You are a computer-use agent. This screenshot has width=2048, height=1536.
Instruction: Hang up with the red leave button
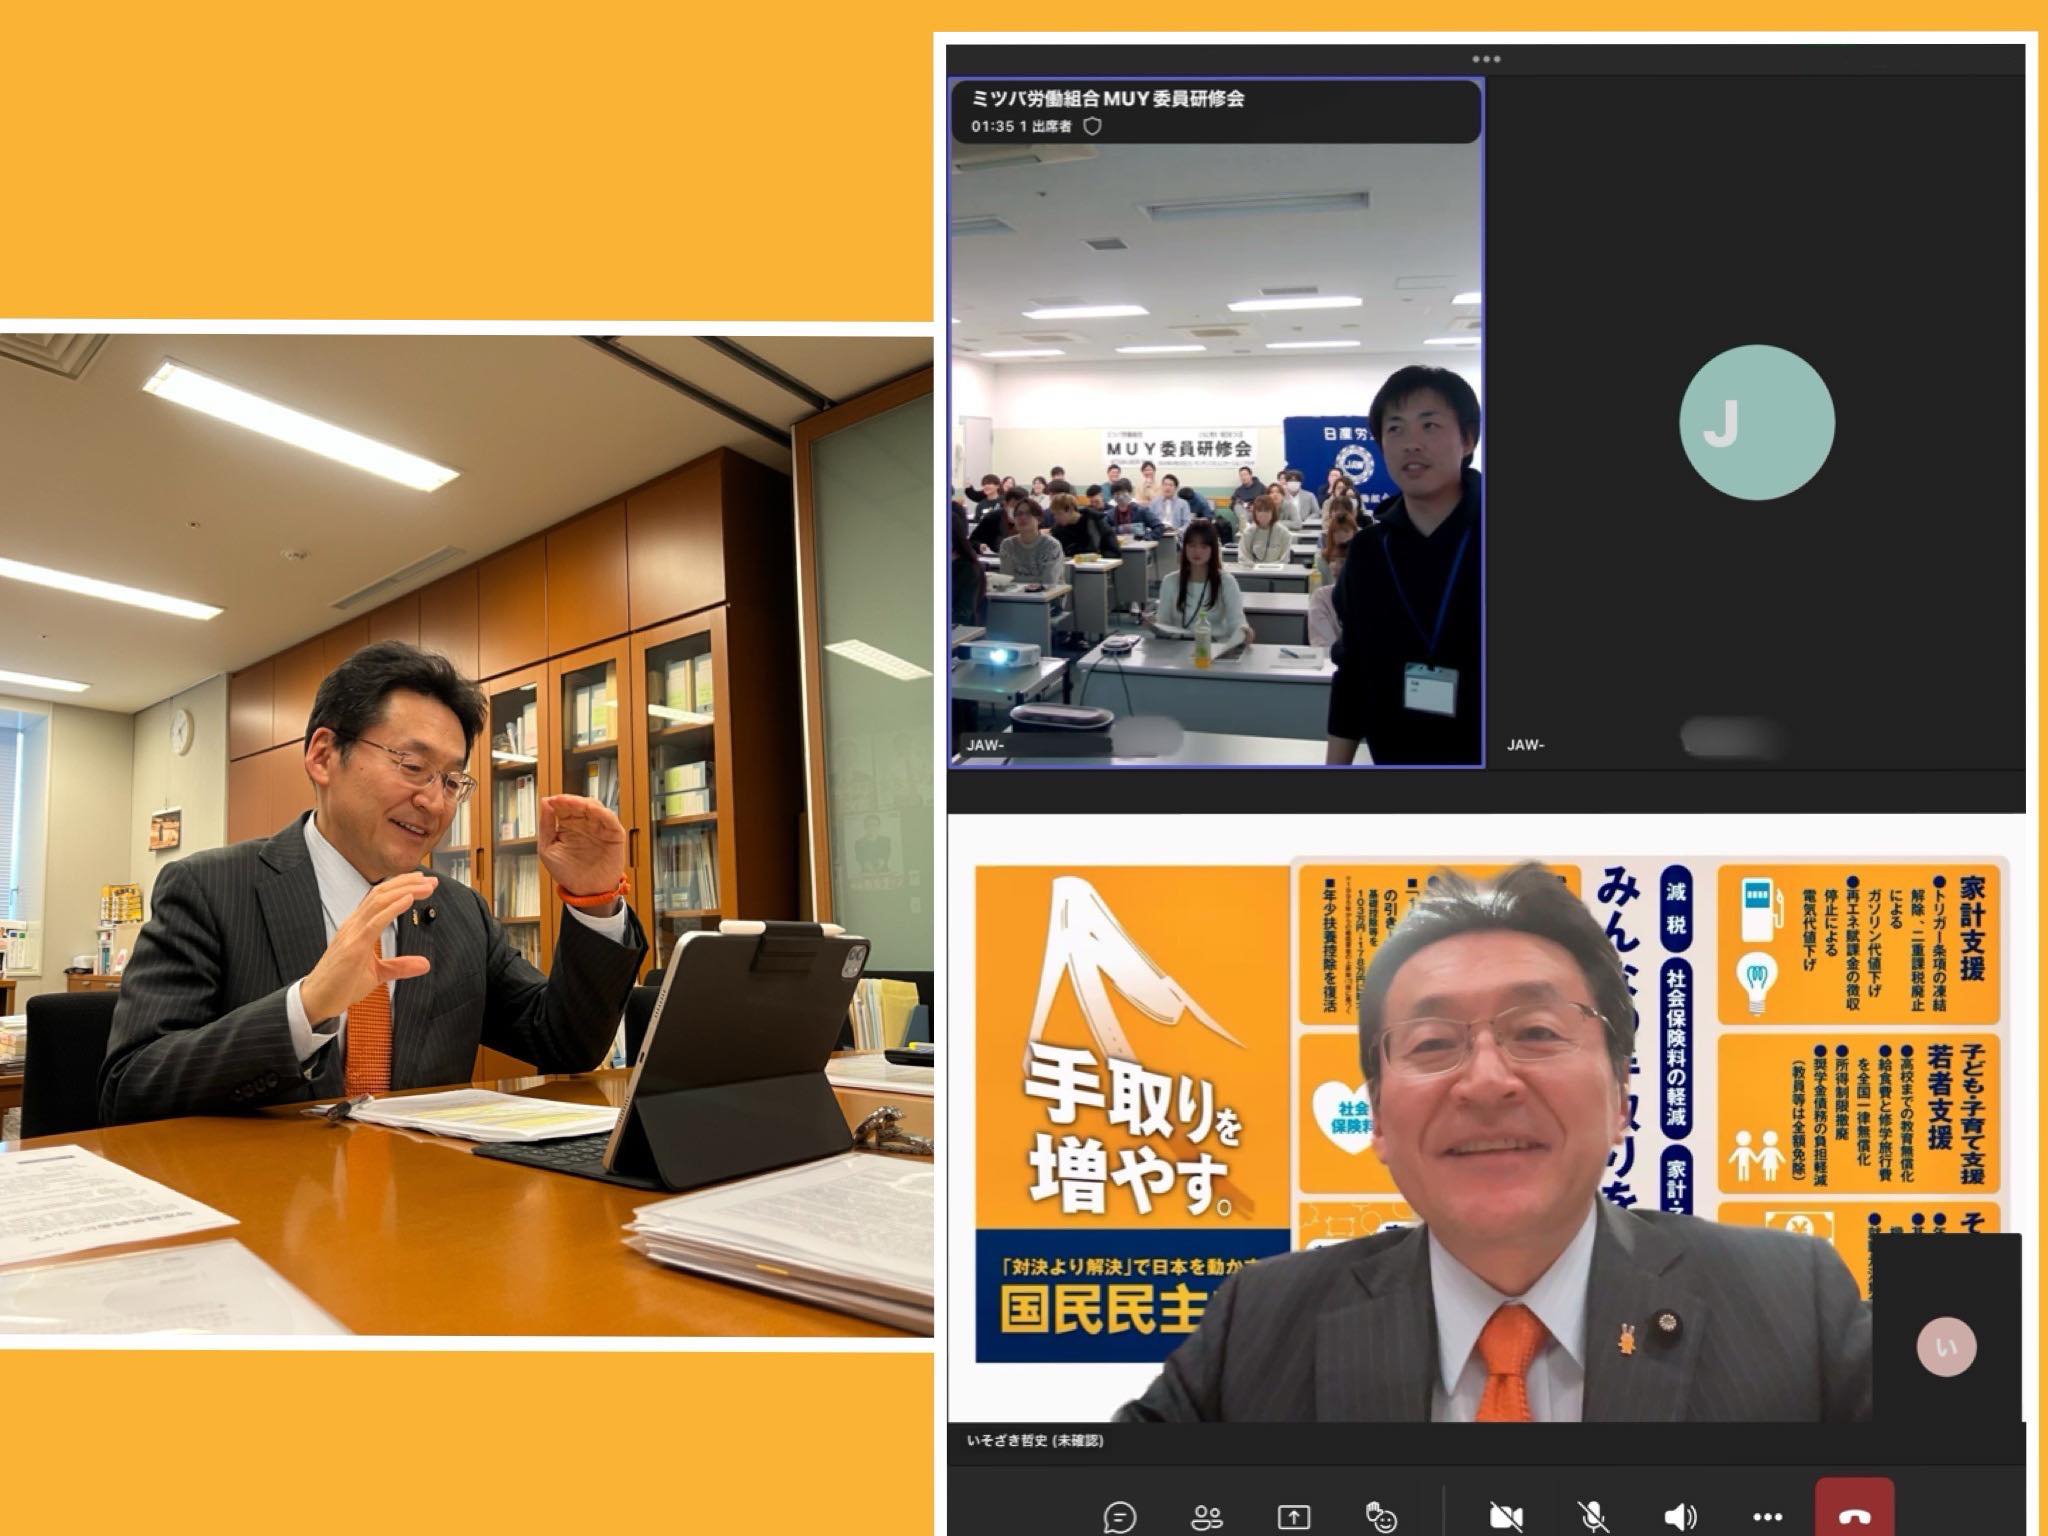point(1855,1508)
